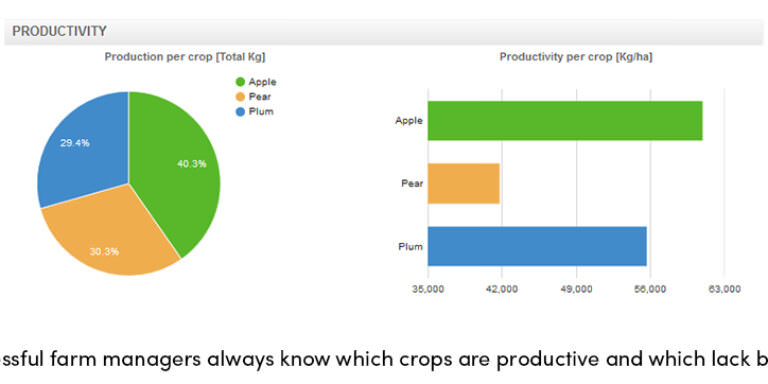Select the Pear legend label
This screenshot has height=384, width=768.
click(260, 97)
